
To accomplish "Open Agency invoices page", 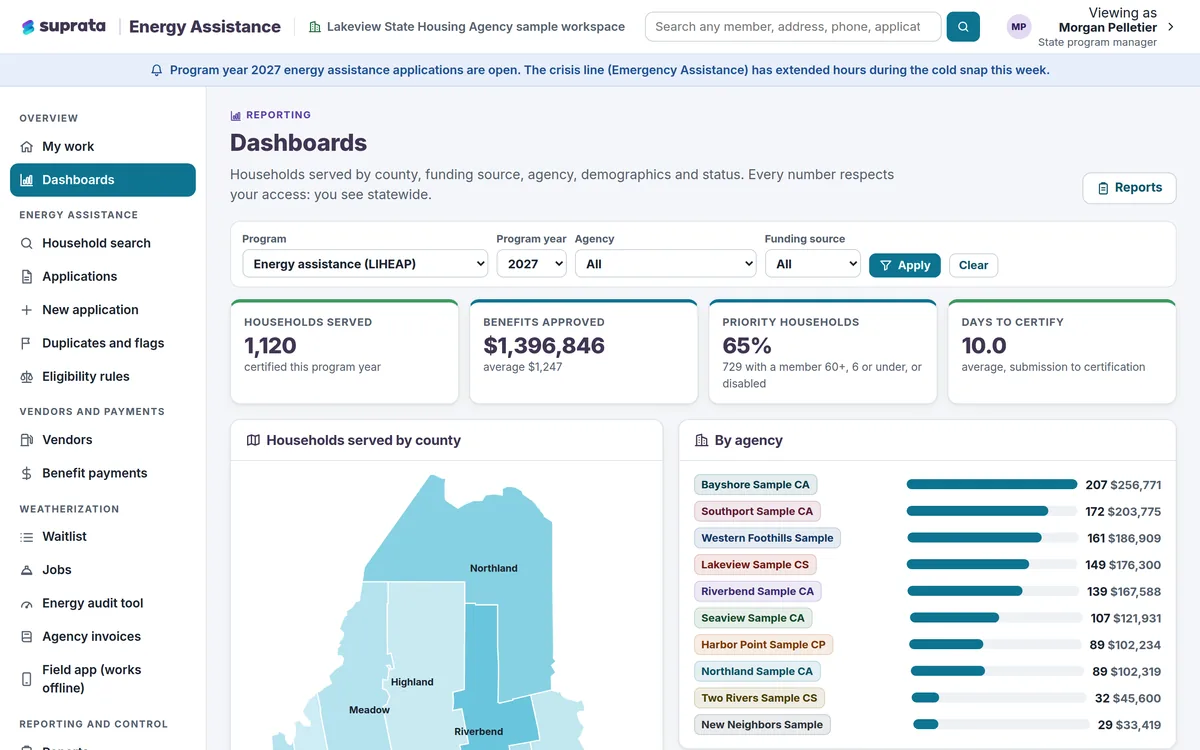I will [103, 637].
